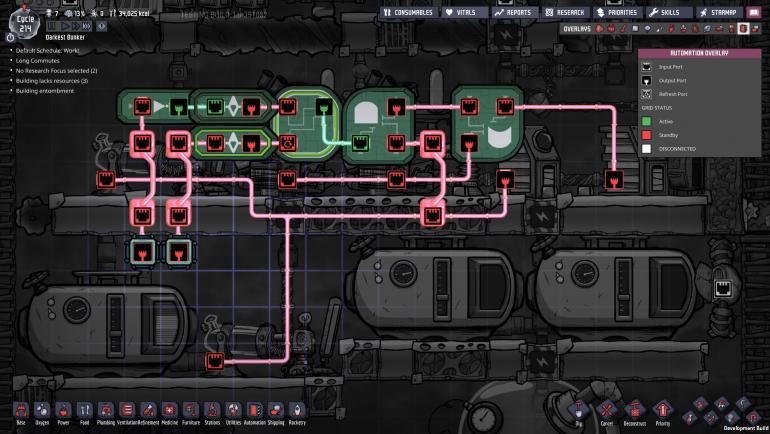This screenshot has height=434, width=770.
Task: Open the Consumables management tab
Action: (x=409, y=12)
